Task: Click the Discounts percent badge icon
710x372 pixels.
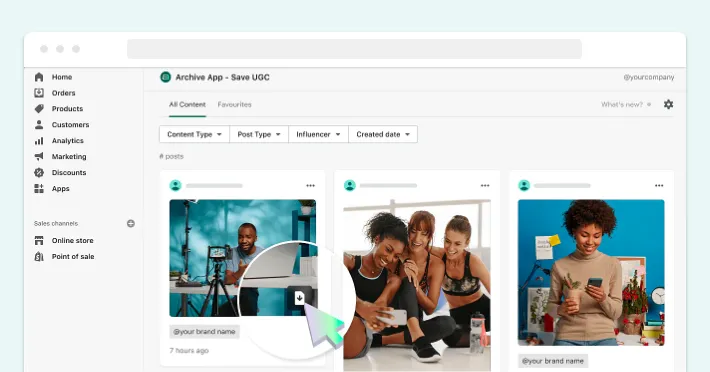Action: (x=39, y=172)
